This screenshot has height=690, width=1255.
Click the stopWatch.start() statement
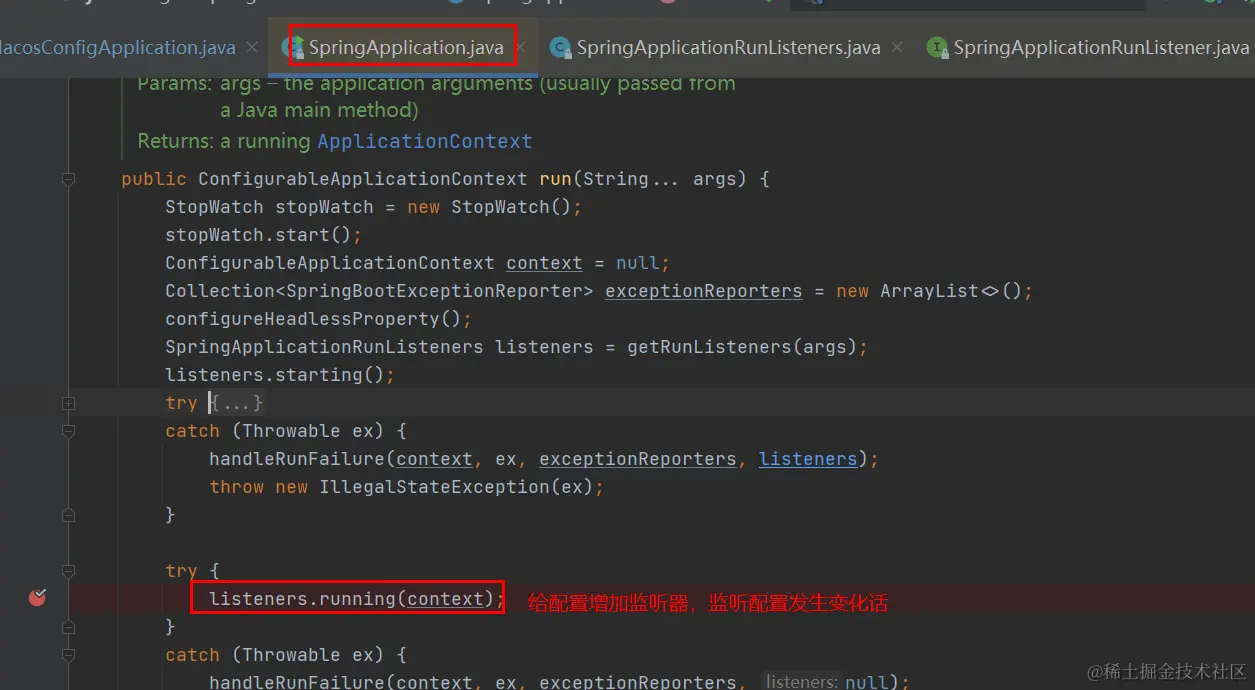[263, 235]
